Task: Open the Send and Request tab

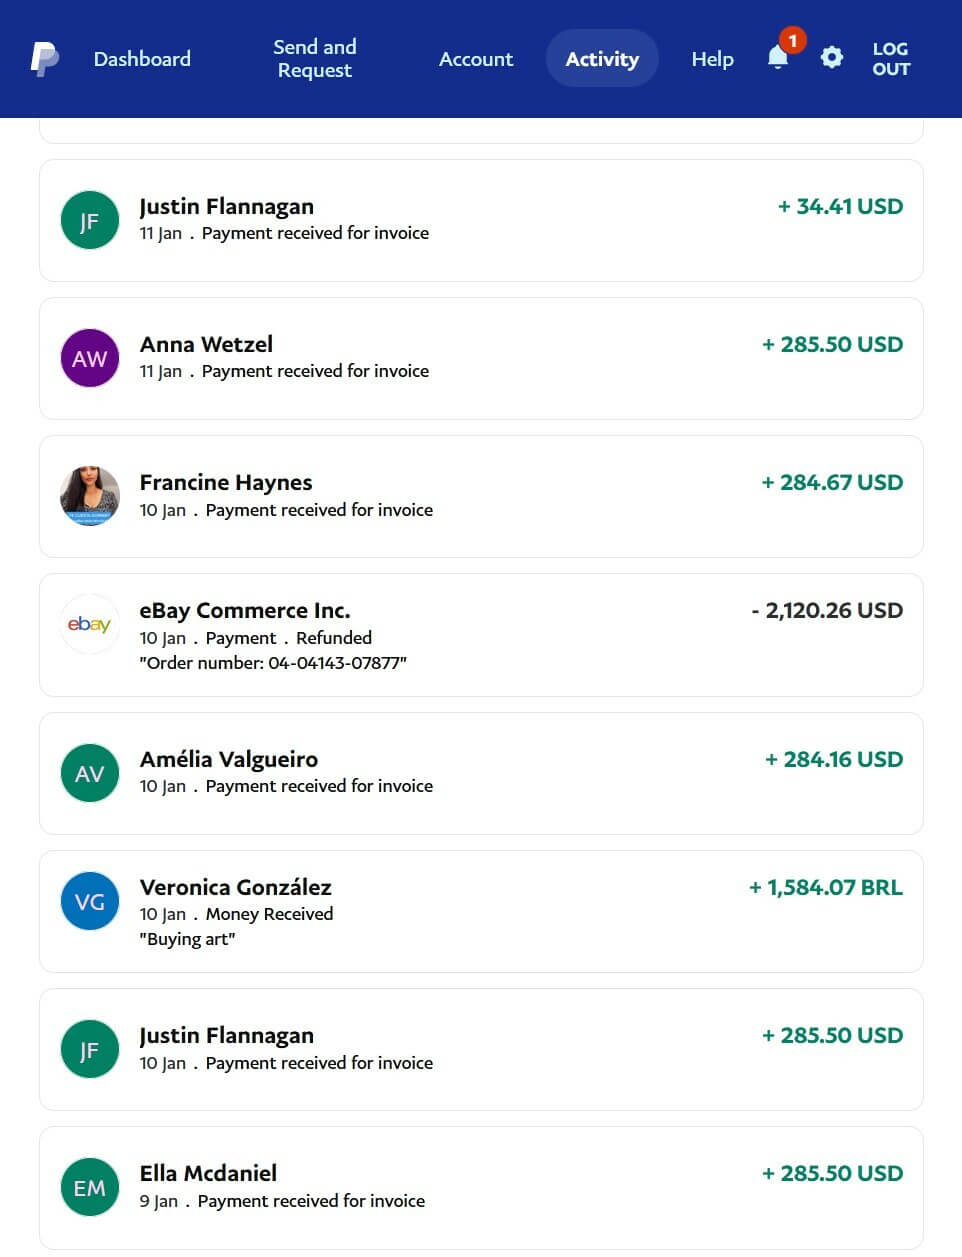Action: click(x=314, y=59)
